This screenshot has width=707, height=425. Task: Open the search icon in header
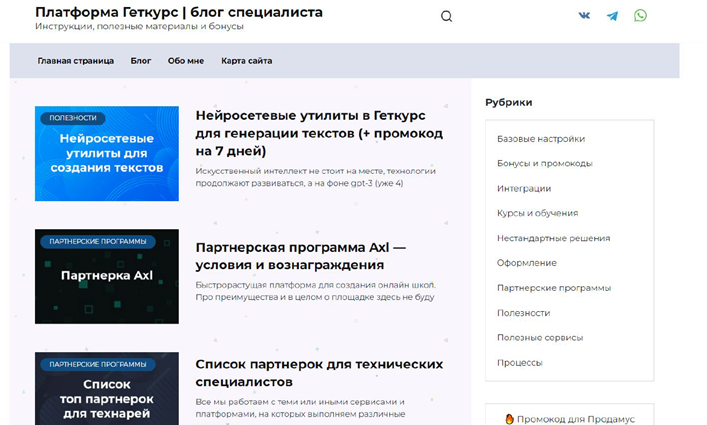tap(446, 16)
